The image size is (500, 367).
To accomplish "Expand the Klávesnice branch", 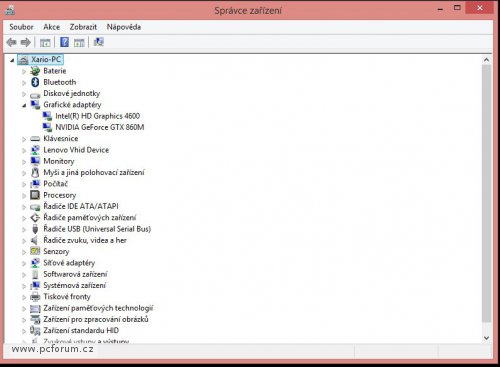I will click(x=24, y=139).
